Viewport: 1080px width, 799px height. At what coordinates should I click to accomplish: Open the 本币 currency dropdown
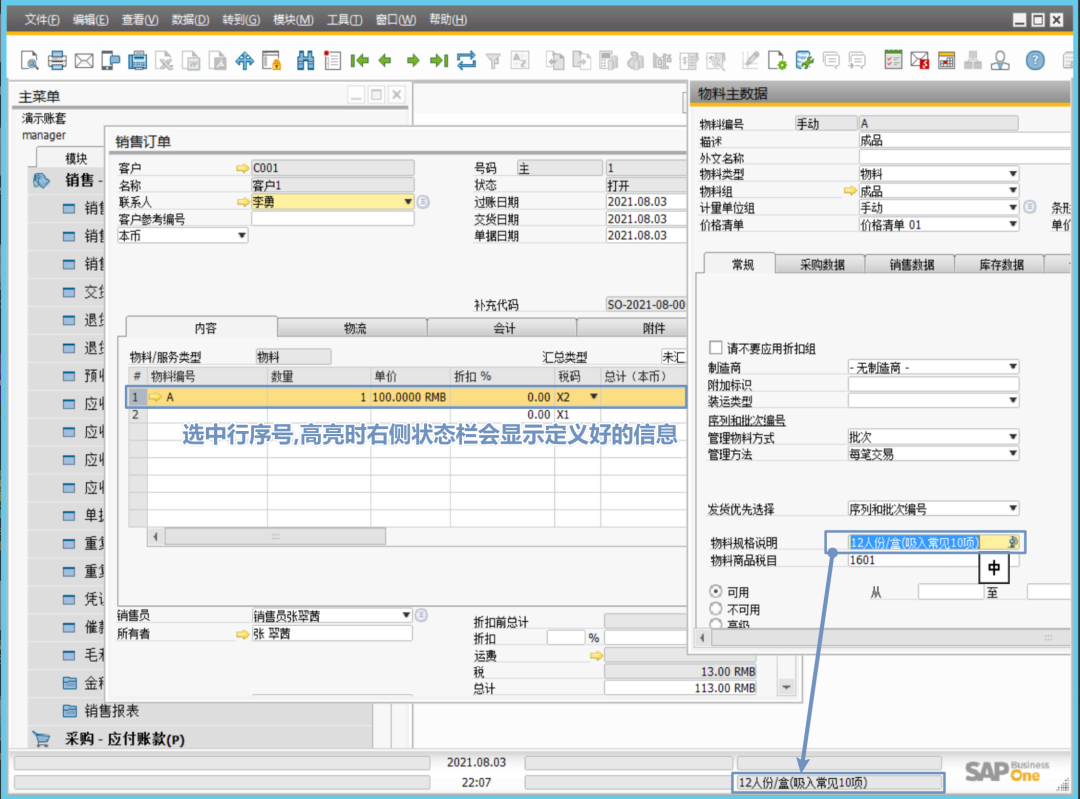[242, 236]
